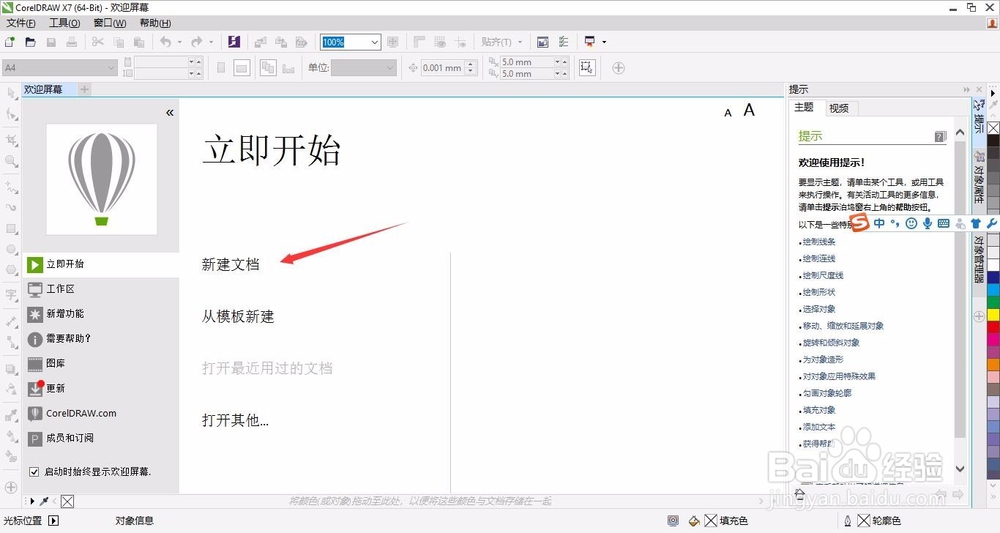Click the Sogou wrench settings icon
Viewport: 1000px width, 533px height.
pos(992,223)
